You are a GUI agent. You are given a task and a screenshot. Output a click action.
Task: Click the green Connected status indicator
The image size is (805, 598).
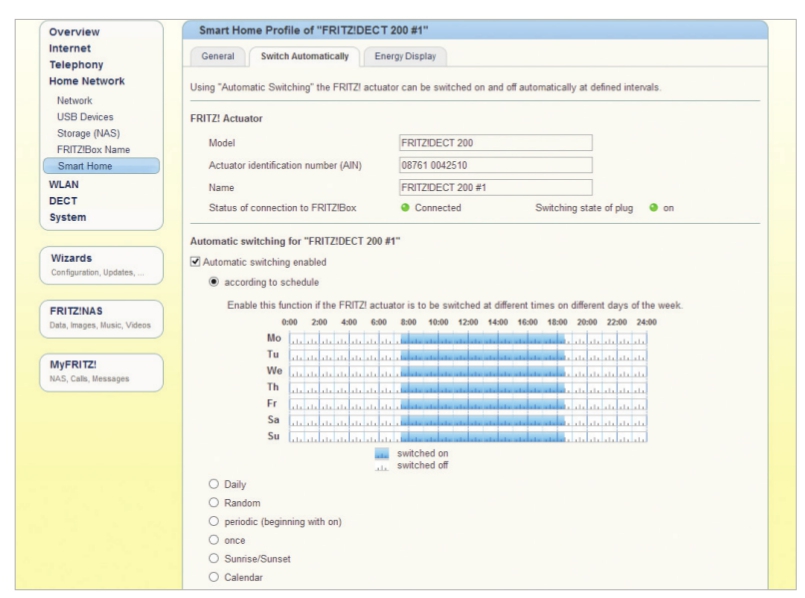(405, 207)
